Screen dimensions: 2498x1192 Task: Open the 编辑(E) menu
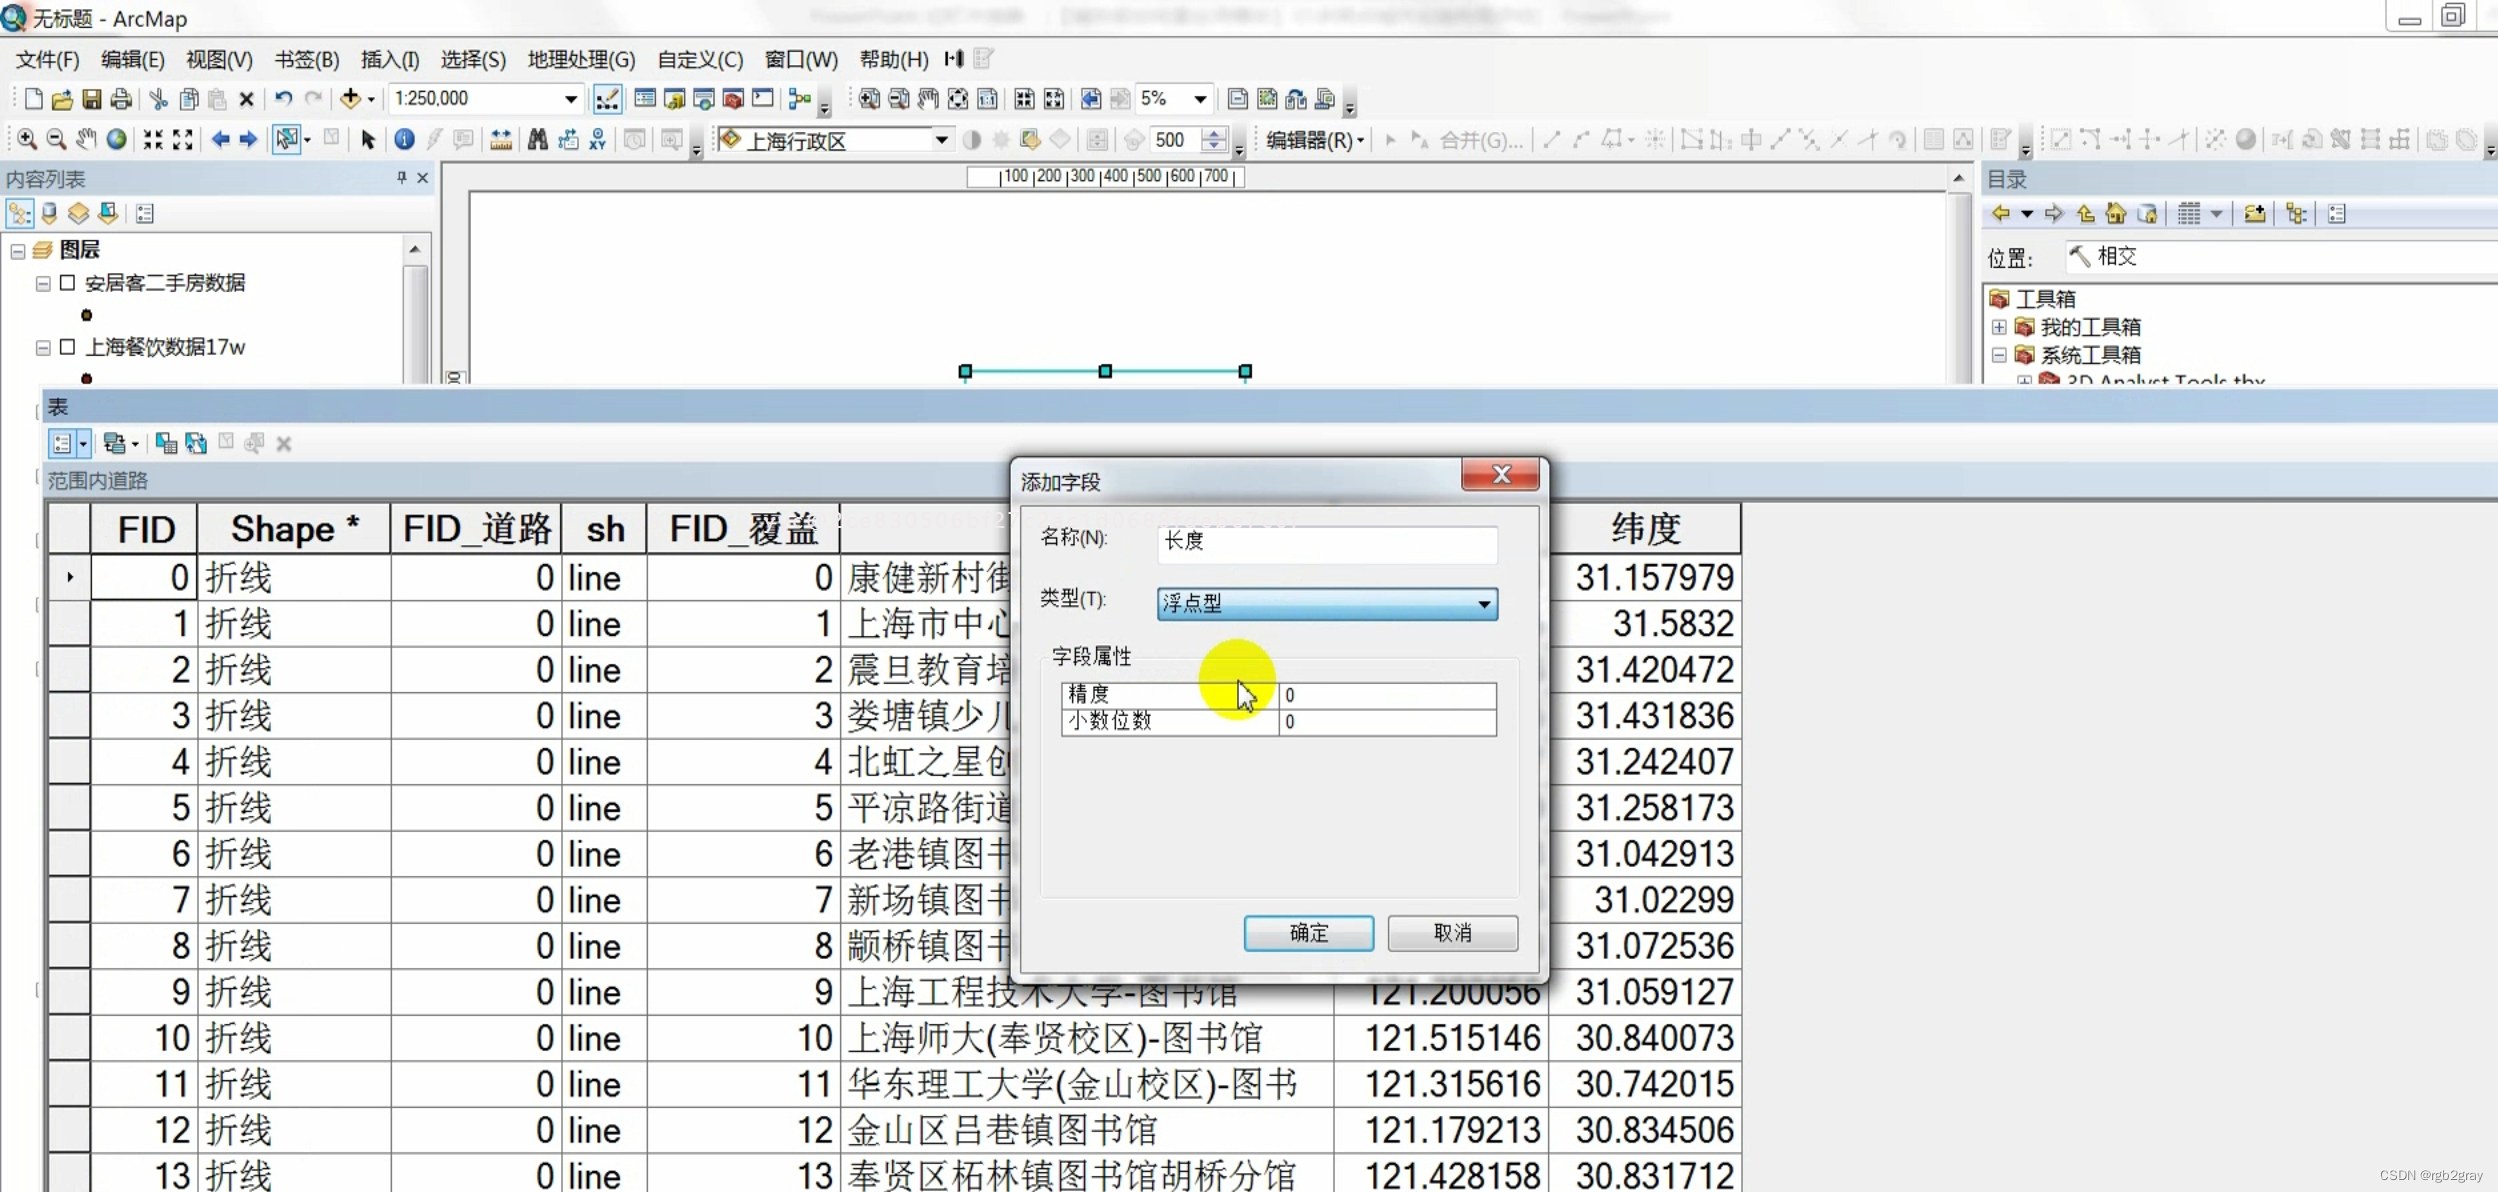(132, 59)
